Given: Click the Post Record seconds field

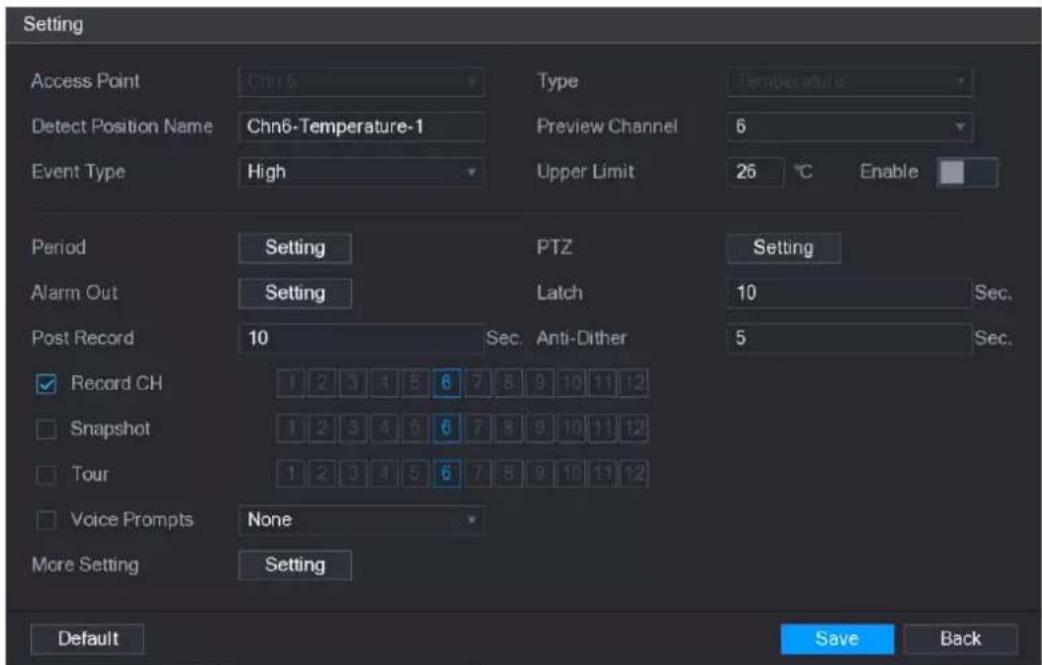Looking at the screenshot, I should (361, 338).
